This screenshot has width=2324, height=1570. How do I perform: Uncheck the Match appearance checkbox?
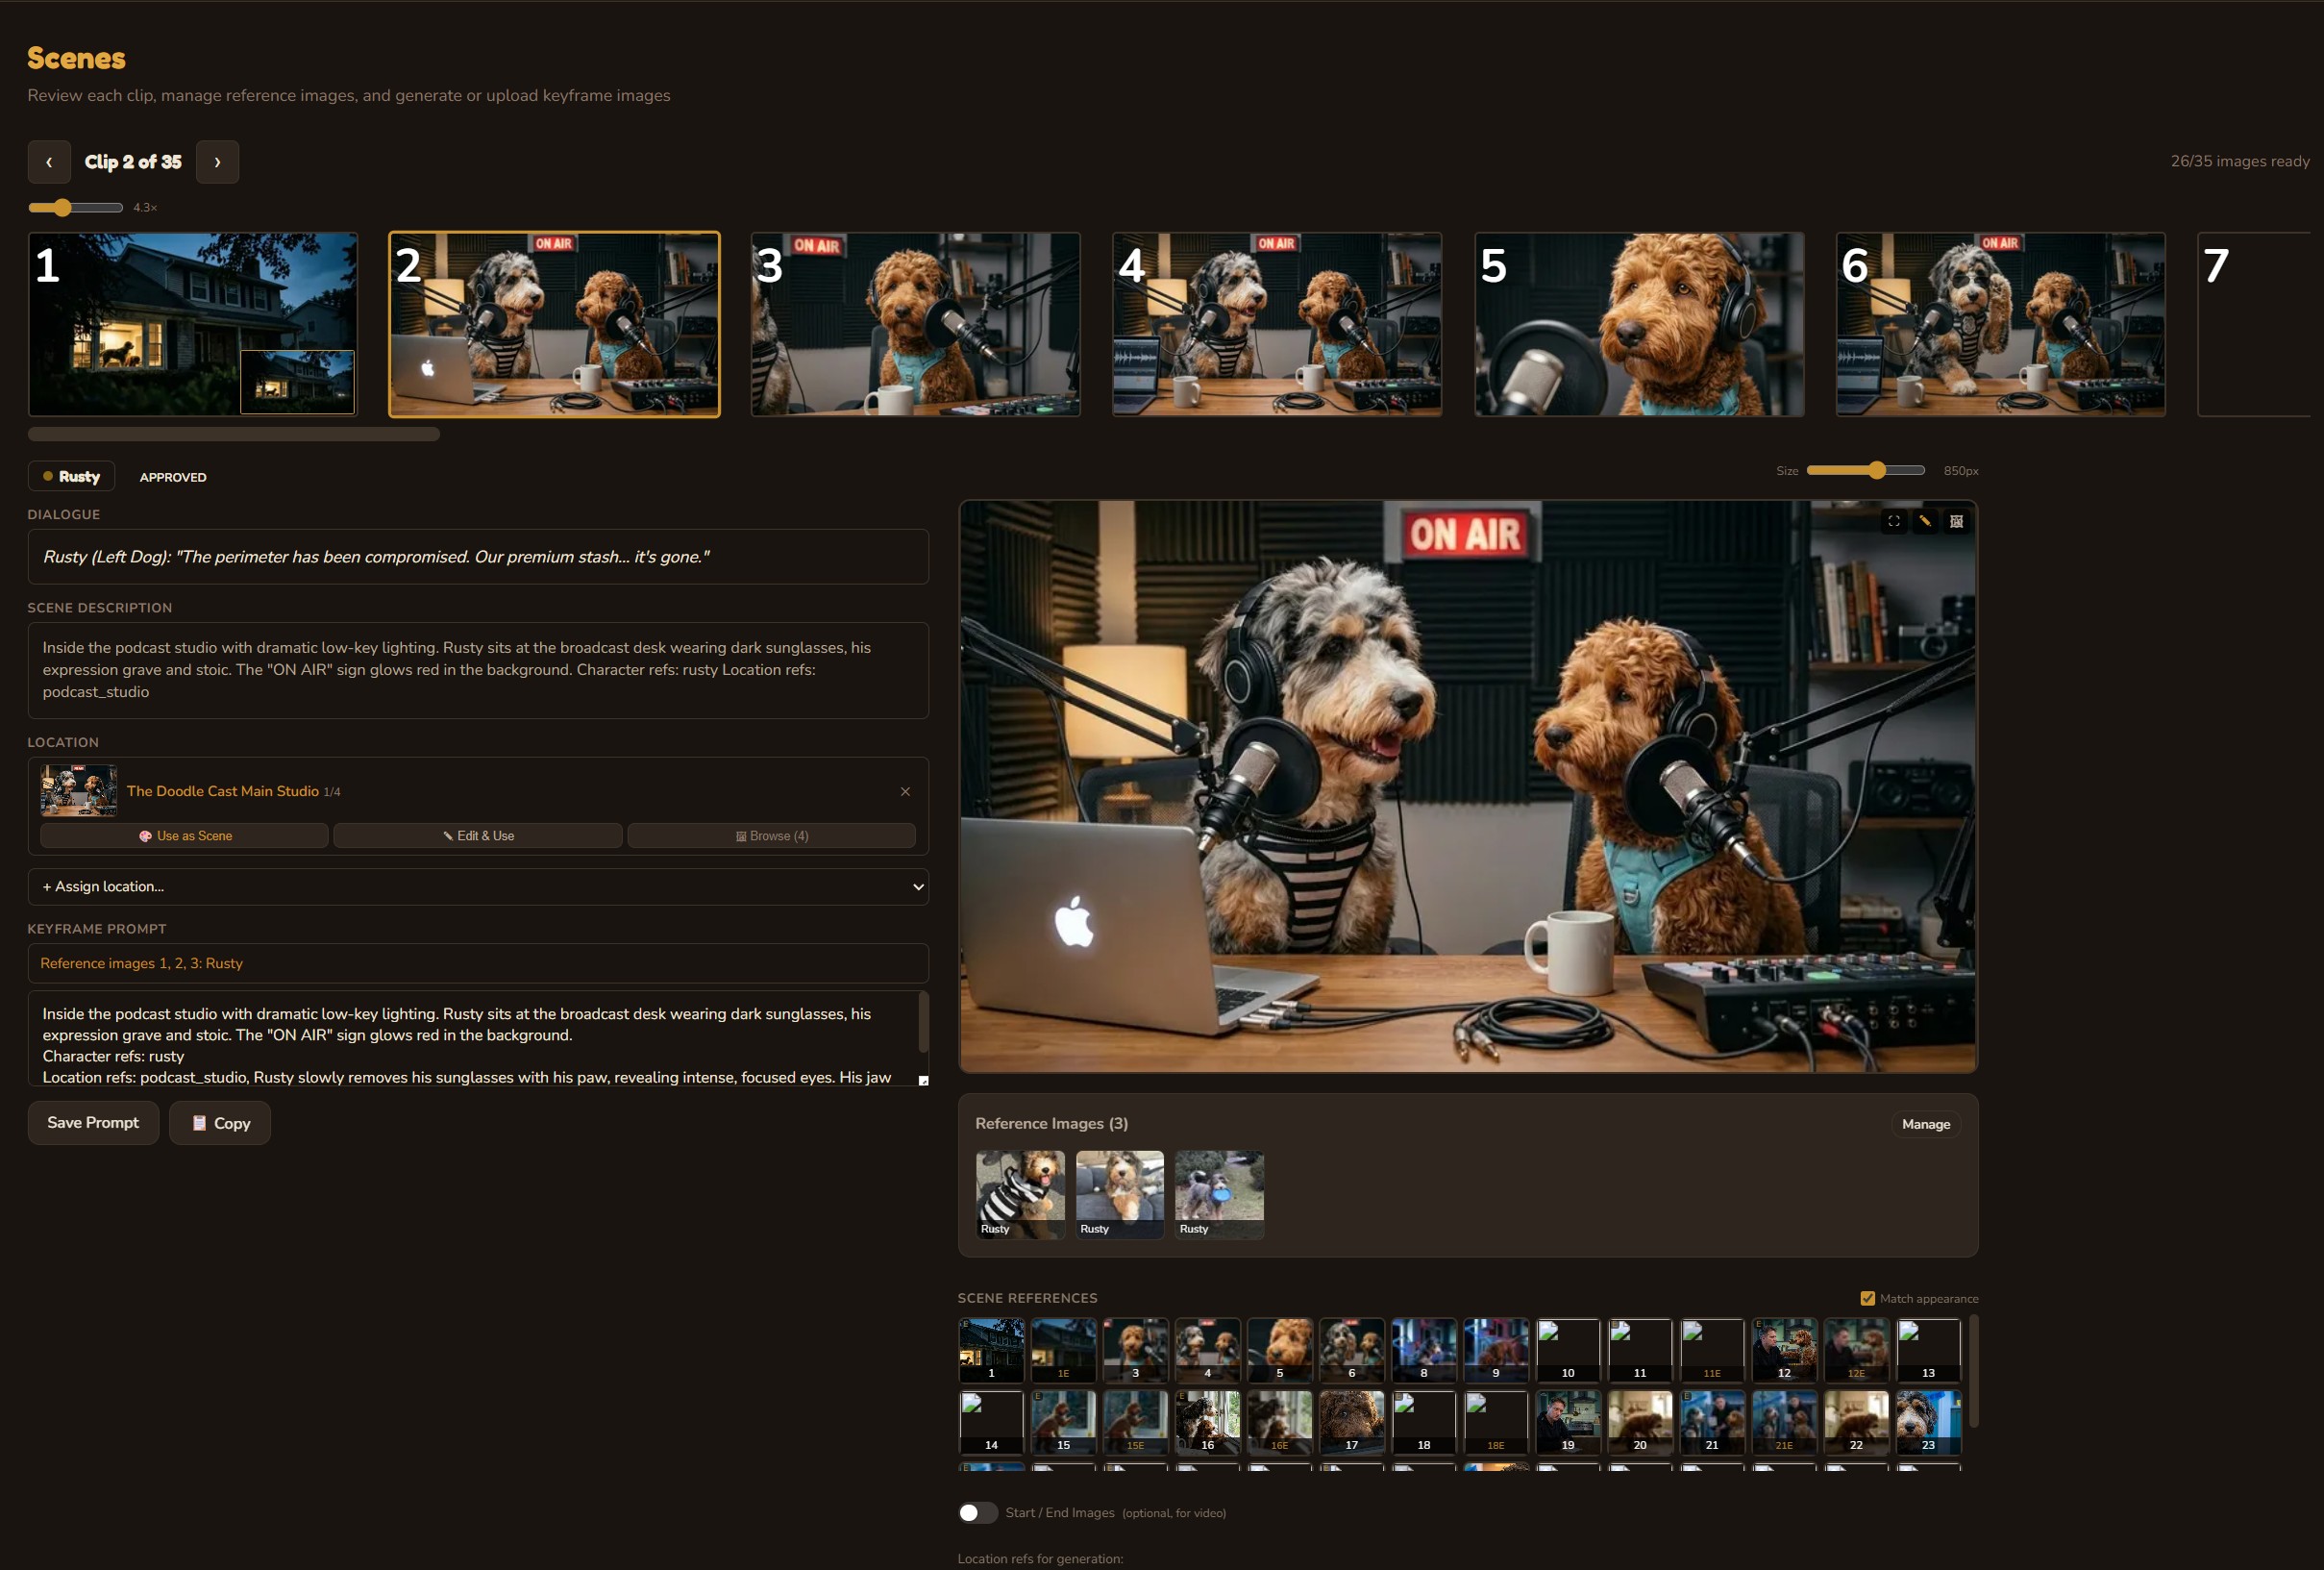(x=1867, y=1298)
